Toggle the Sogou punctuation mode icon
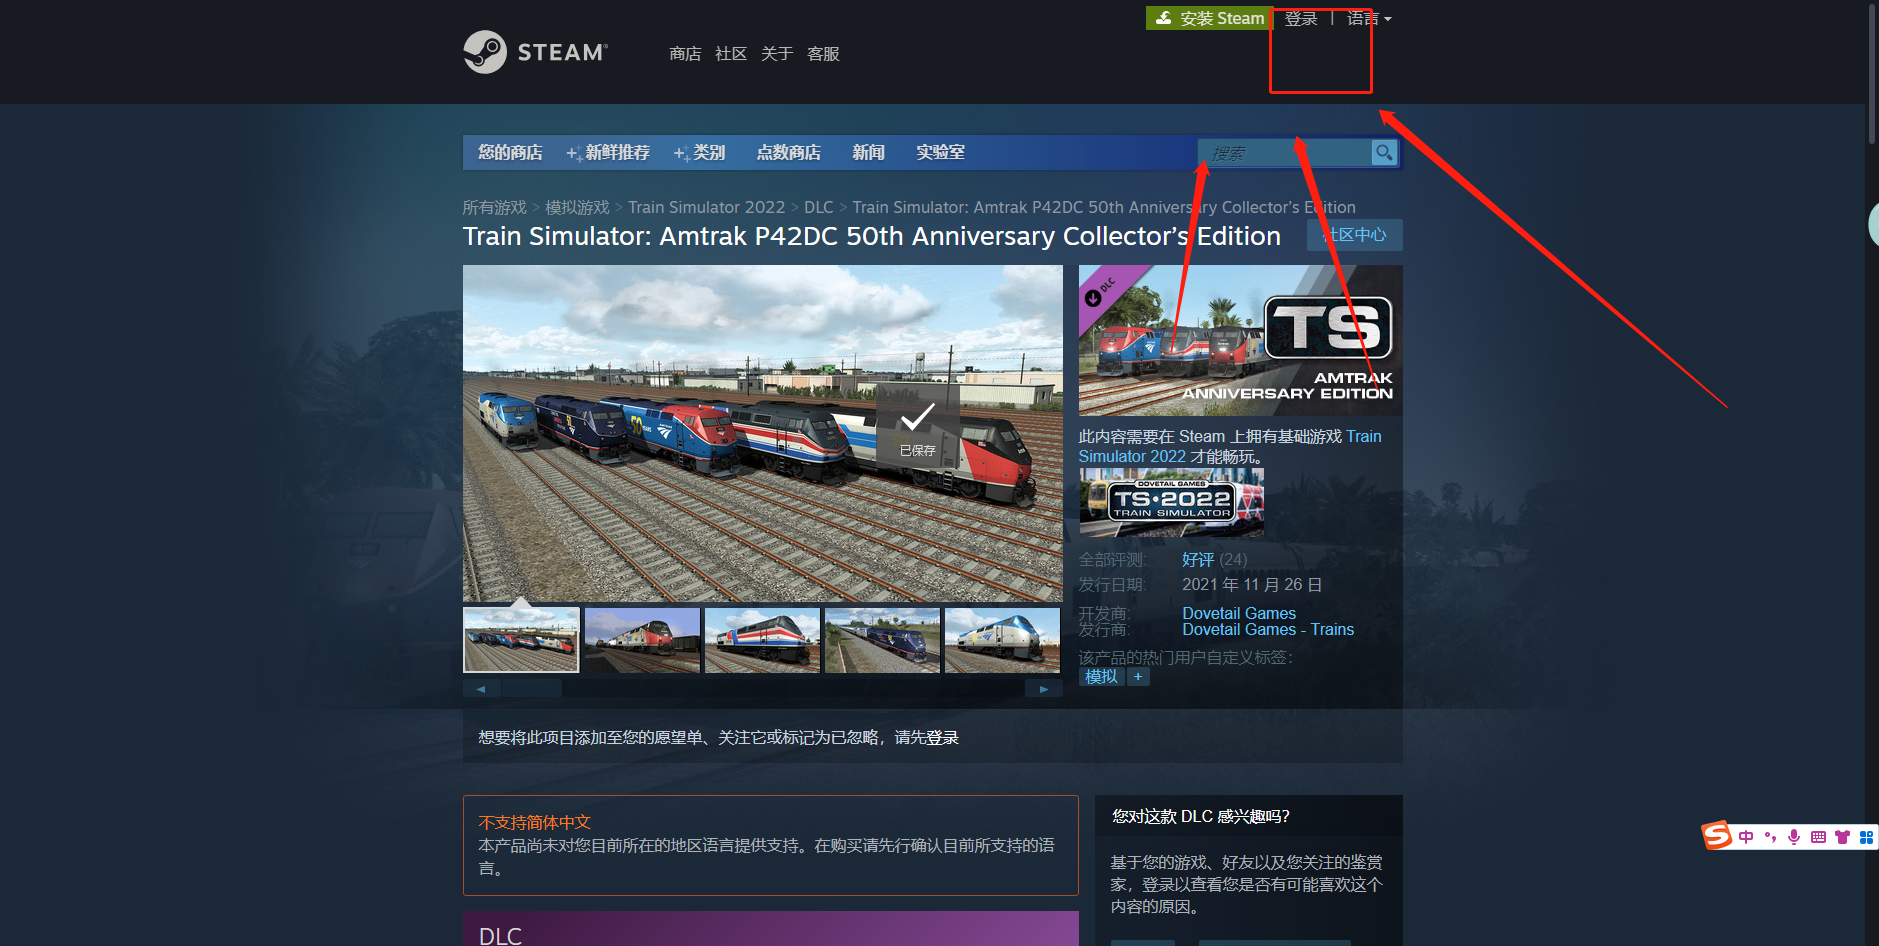1879x946 pixels. [x=1770, y=837]
